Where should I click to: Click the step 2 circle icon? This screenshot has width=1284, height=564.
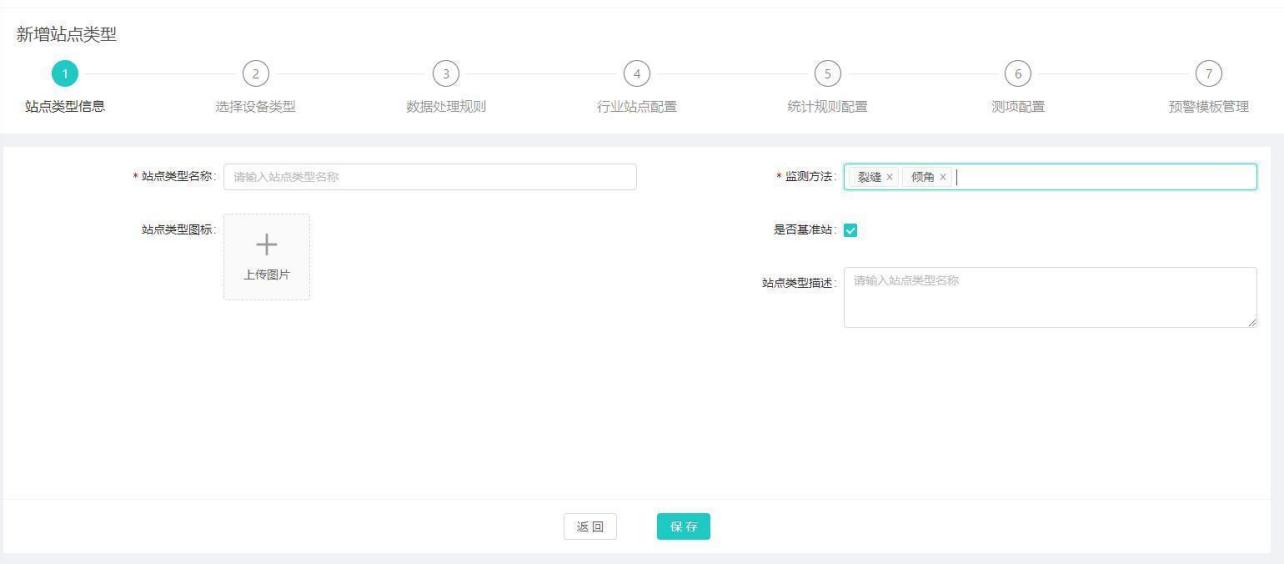(x=255, y=73)
